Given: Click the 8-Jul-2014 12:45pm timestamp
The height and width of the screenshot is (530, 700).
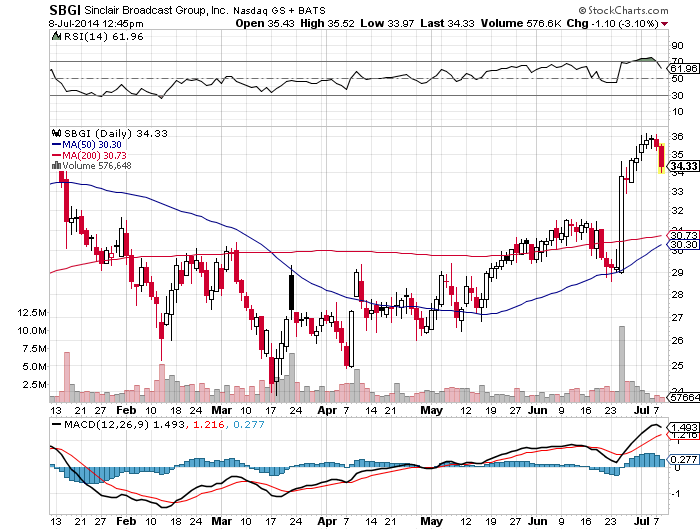Looking at the screenshot, I should coord(96,24).
